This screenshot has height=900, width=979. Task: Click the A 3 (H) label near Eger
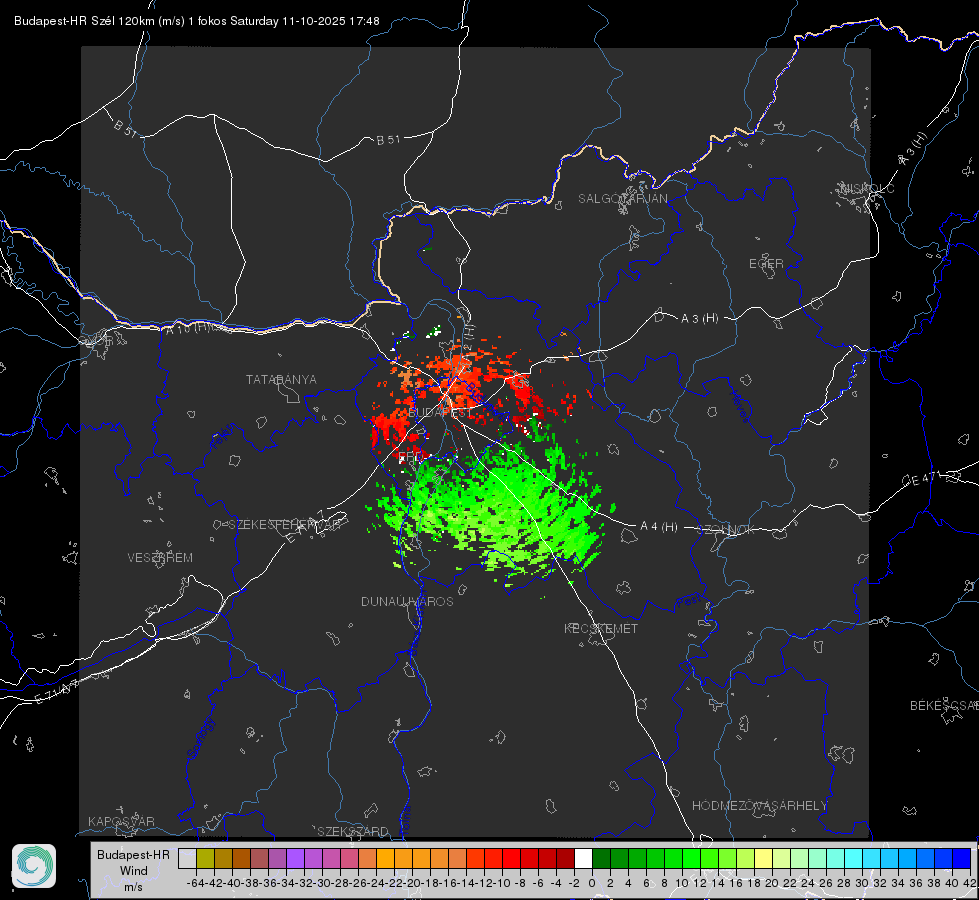pos(699,318)
